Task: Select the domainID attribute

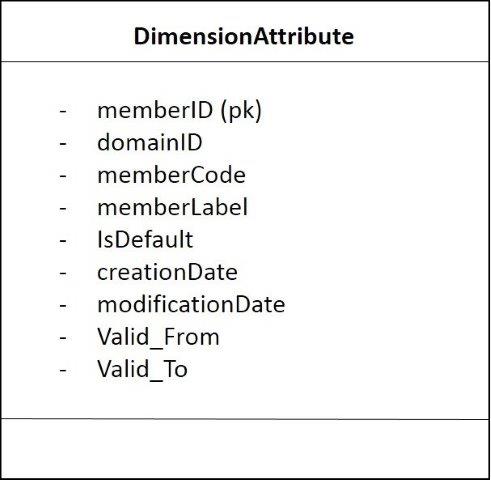Action: tap(150, 142)
